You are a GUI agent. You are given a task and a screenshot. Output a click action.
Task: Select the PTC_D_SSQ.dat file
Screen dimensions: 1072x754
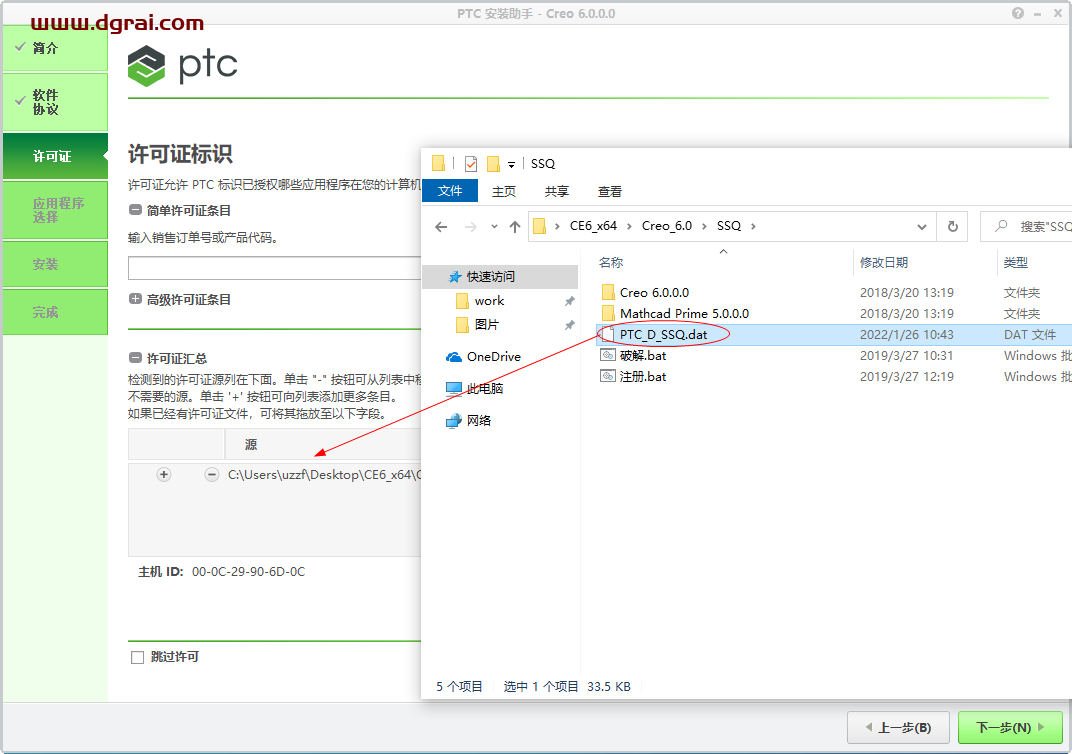point(663,334)
